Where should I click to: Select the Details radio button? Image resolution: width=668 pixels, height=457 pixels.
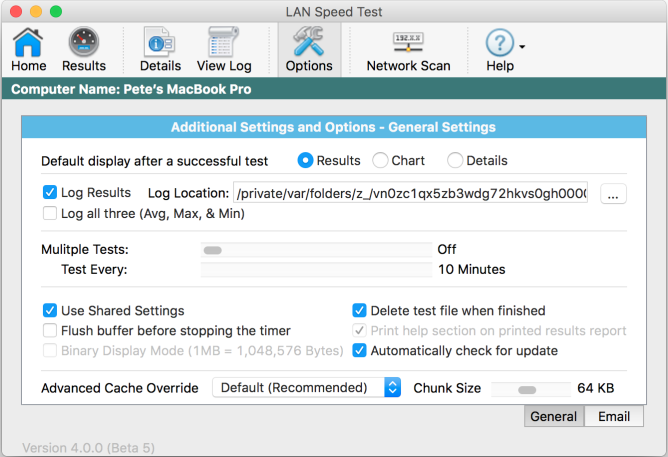pos(455,161)
